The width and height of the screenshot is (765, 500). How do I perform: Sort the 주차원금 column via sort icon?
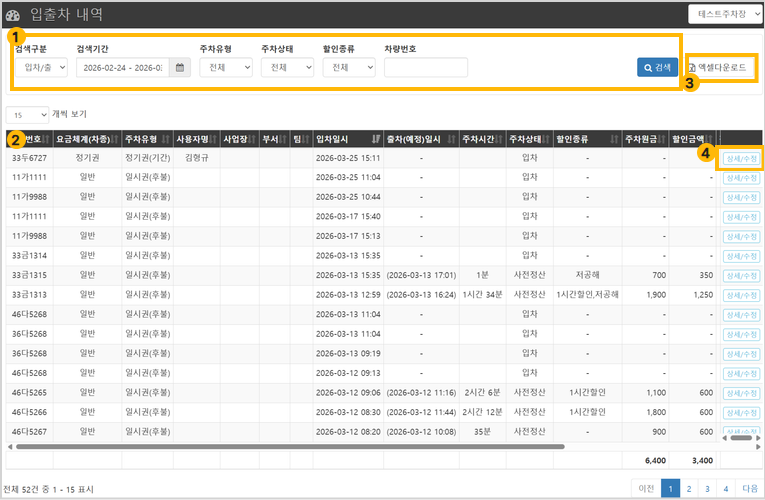[661, 140]
